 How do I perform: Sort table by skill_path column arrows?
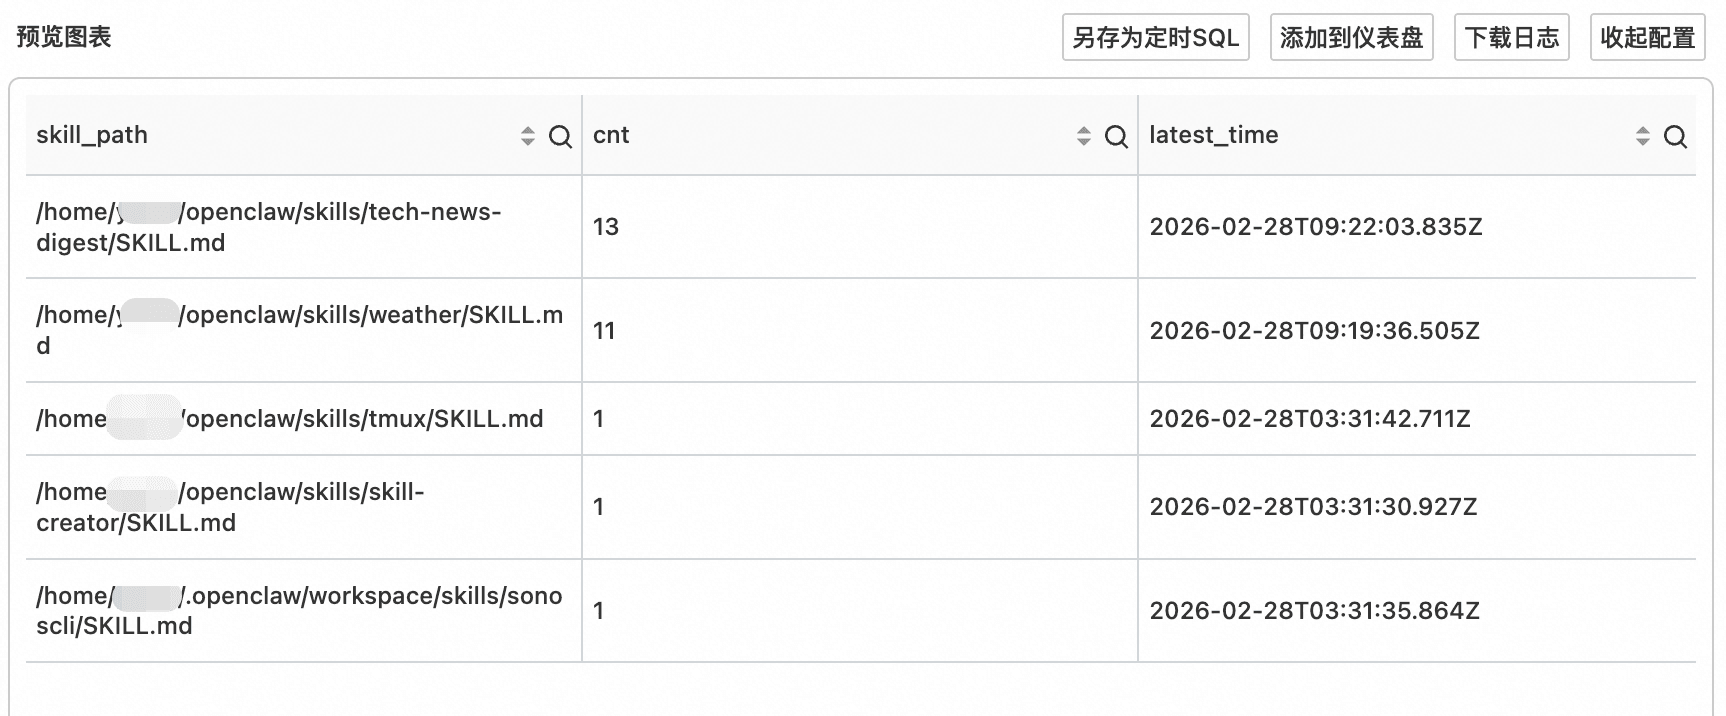pos(528,136)
